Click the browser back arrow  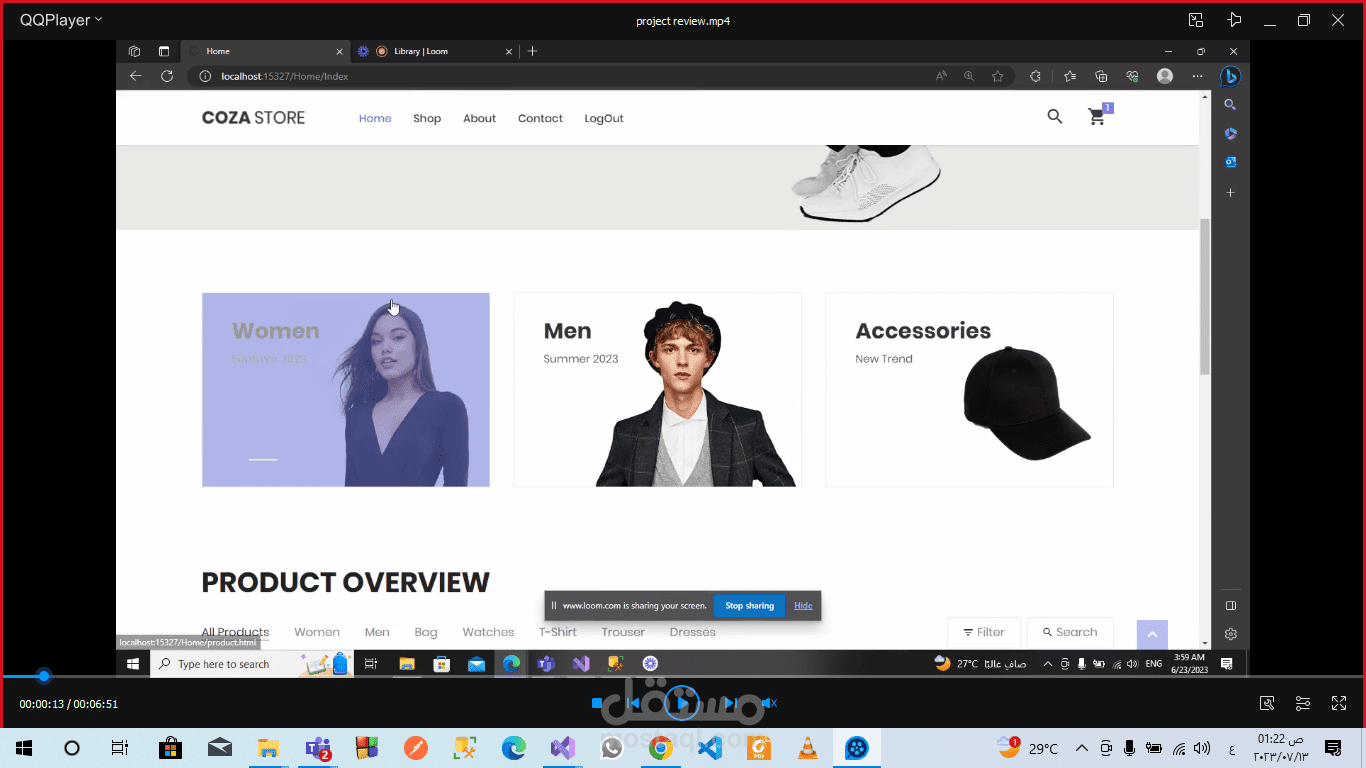click(x=136, y=76)
